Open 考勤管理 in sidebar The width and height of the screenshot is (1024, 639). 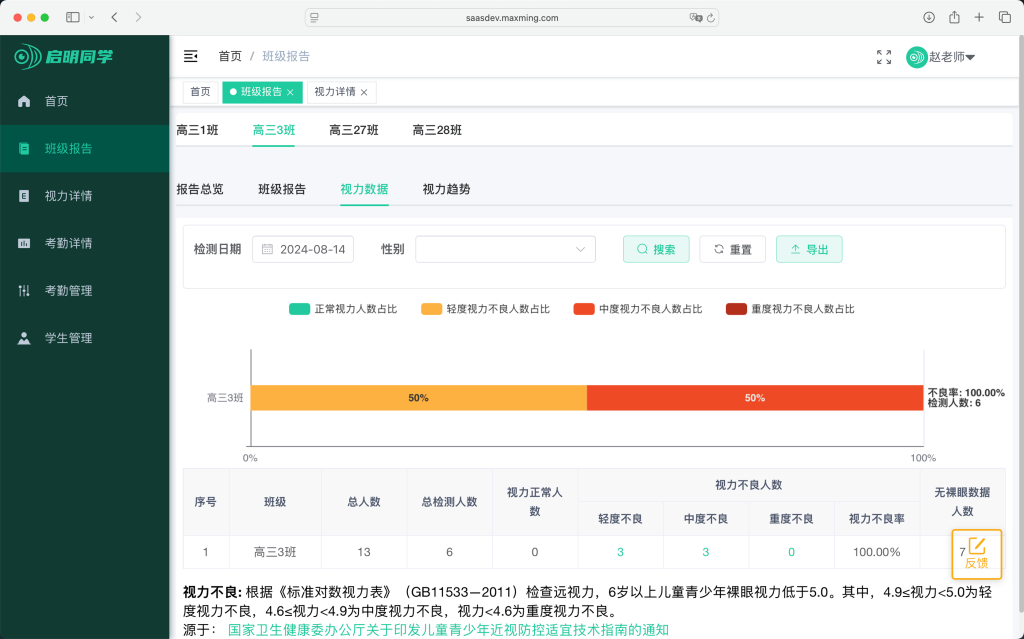[68, 291]
